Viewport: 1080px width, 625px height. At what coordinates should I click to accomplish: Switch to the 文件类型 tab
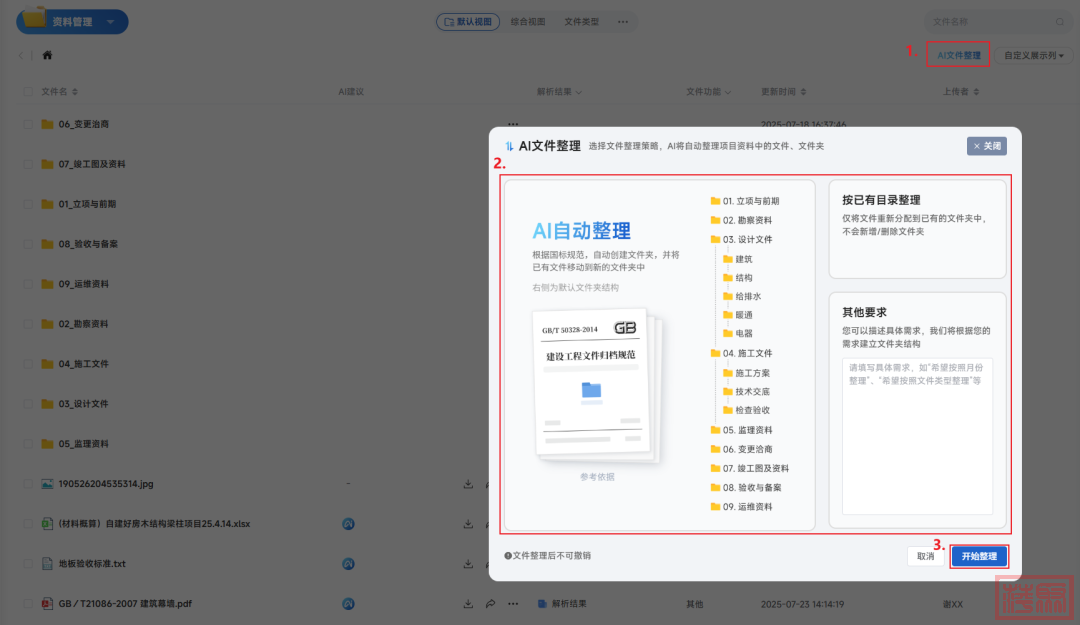(x=581, y=21)
